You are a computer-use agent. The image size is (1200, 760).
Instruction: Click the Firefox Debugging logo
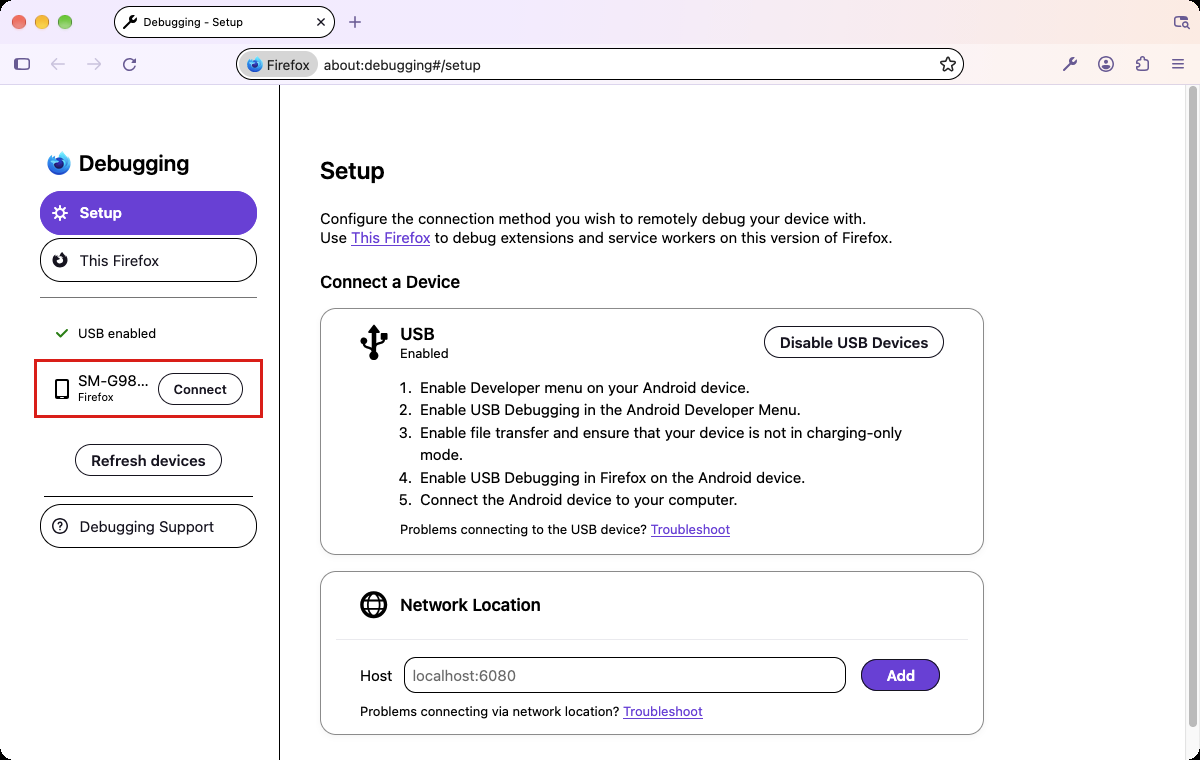tap(59, 164)
